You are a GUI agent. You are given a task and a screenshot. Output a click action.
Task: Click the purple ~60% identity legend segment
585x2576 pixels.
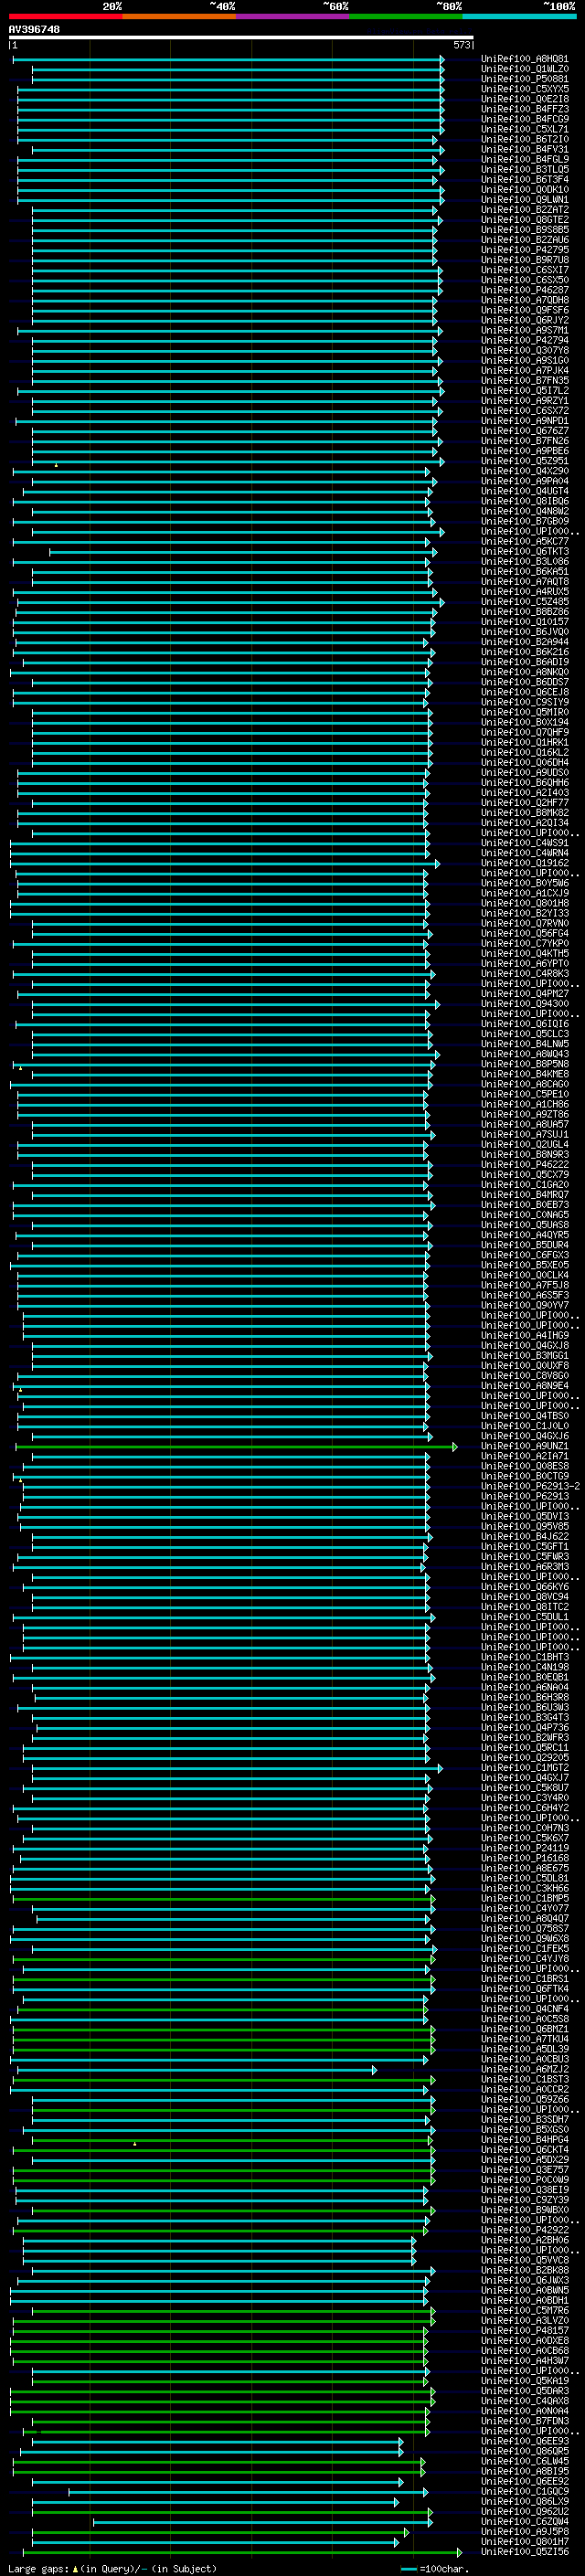coord(293,16)
